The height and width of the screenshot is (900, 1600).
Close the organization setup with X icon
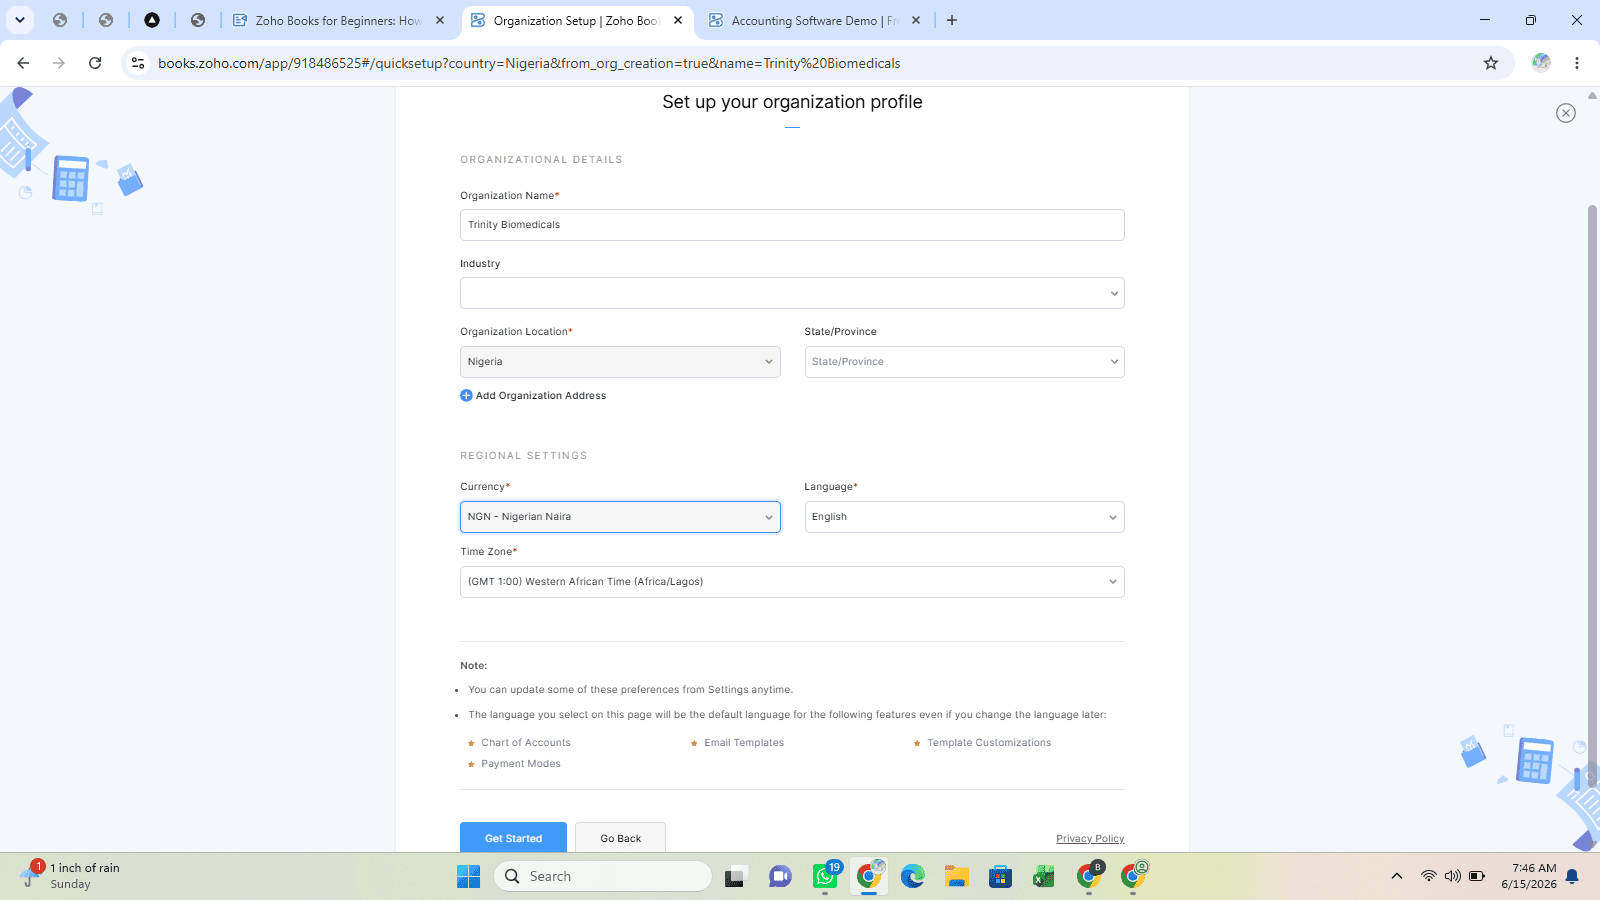[x=1566, y=113]
